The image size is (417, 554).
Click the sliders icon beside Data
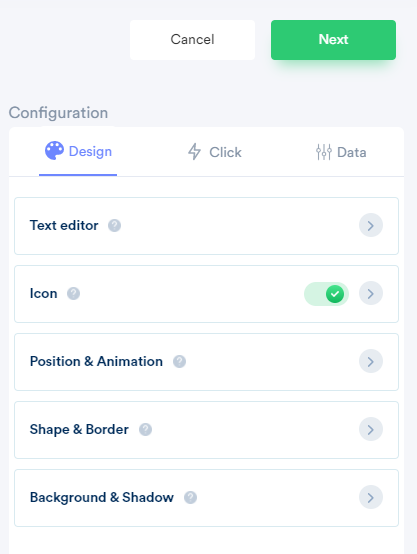pos(324,152)
